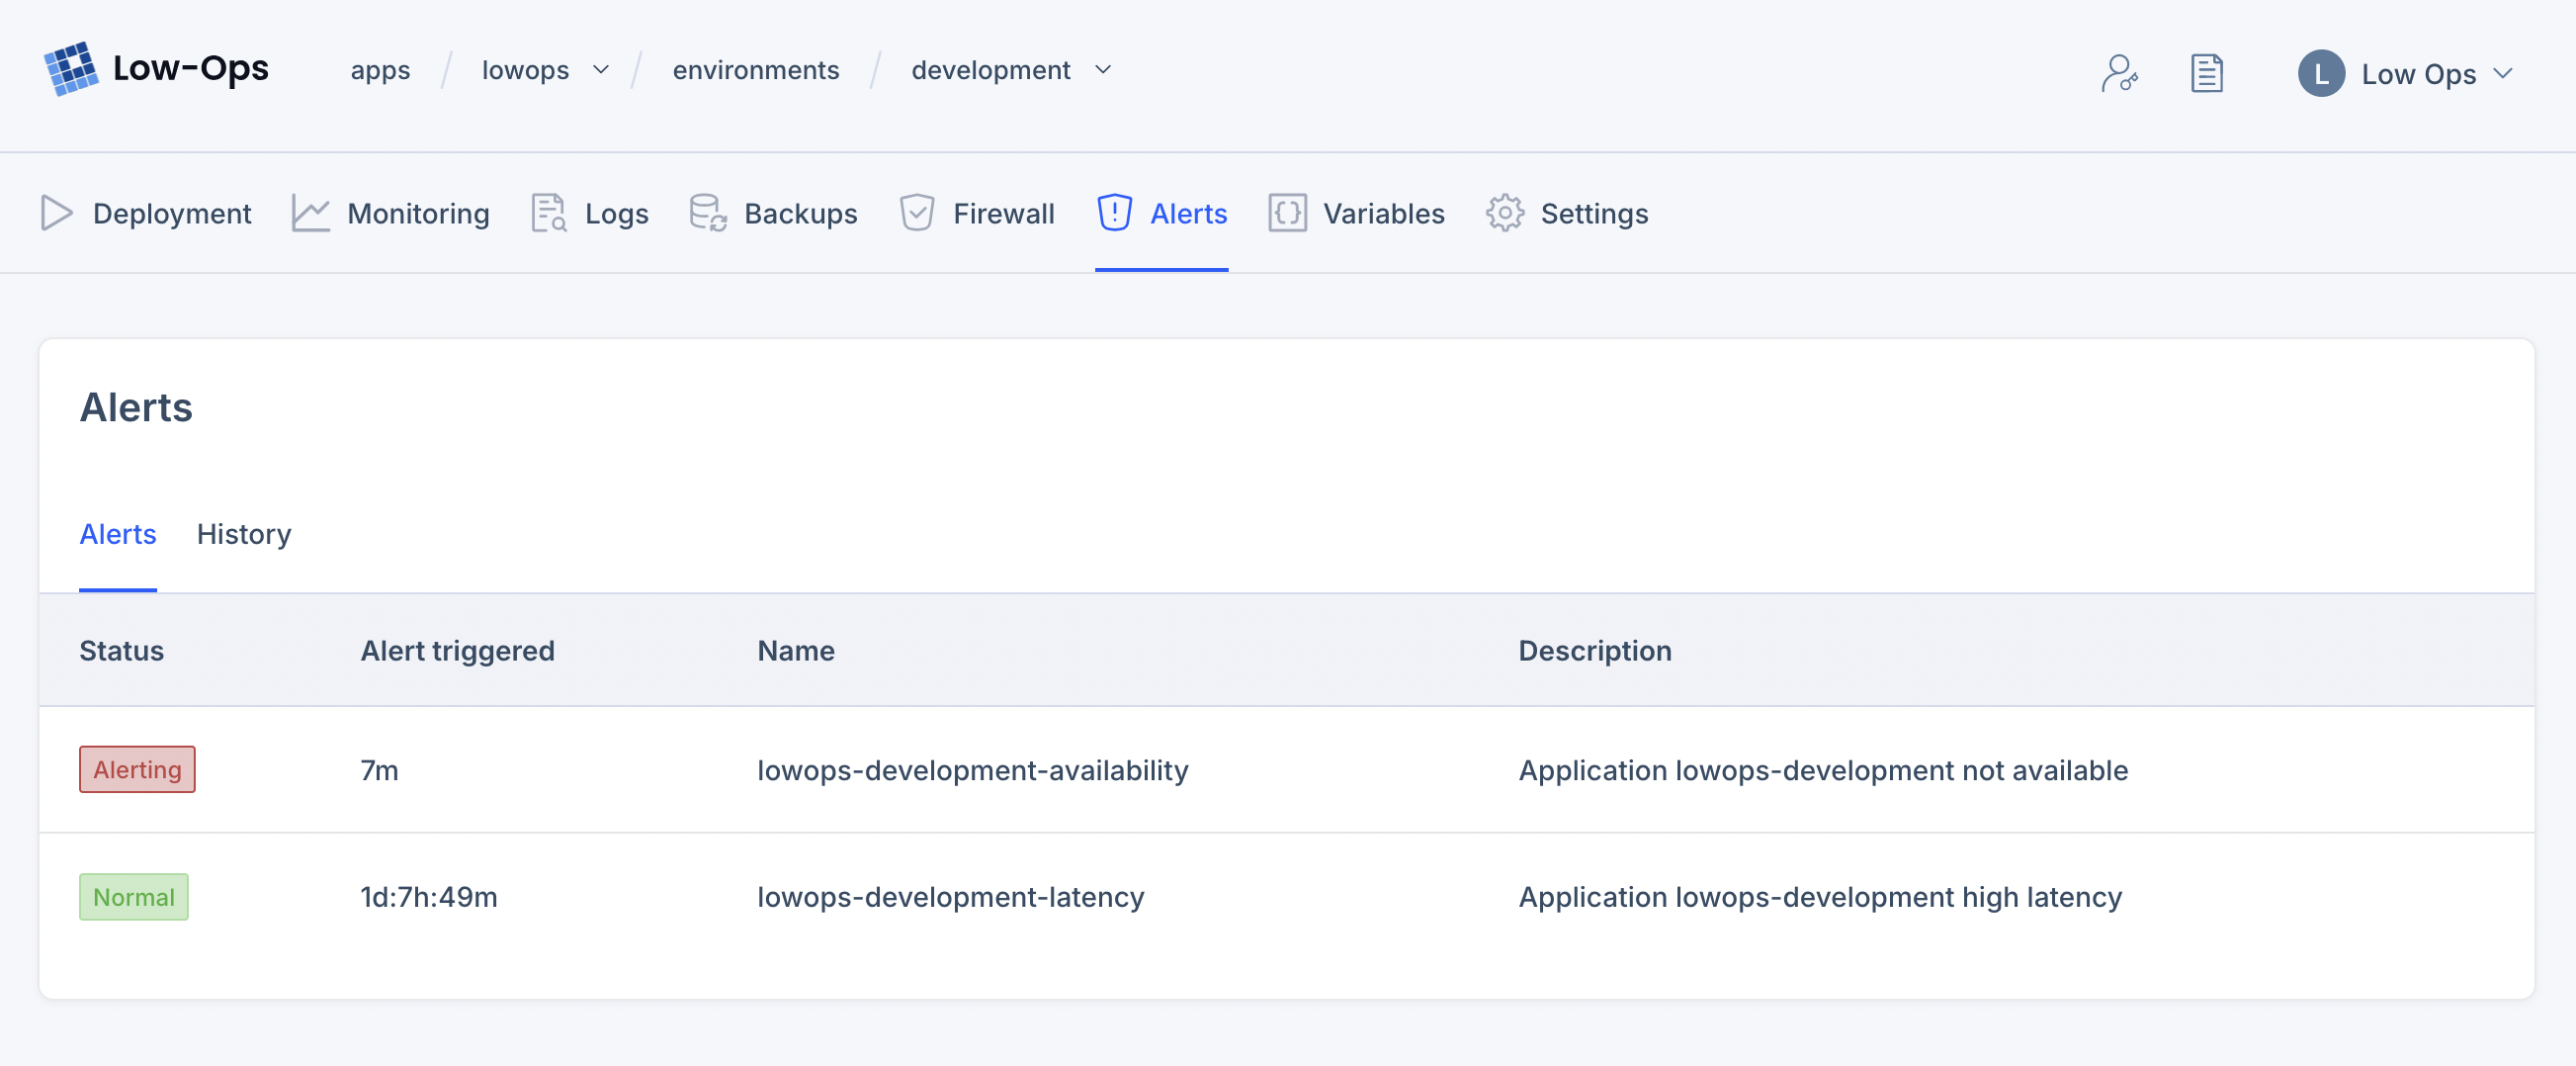Click the Backups database icon

708,213
